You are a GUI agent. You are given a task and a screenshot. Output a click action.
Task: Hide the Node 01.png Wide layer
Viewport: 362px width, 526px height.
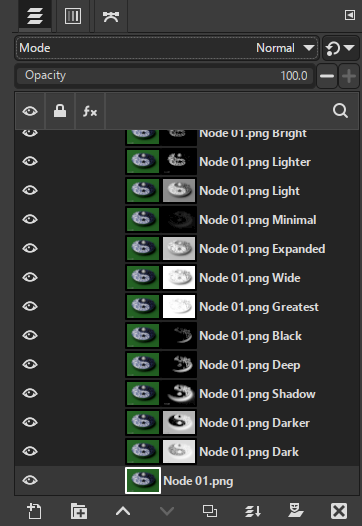point(30,277)
